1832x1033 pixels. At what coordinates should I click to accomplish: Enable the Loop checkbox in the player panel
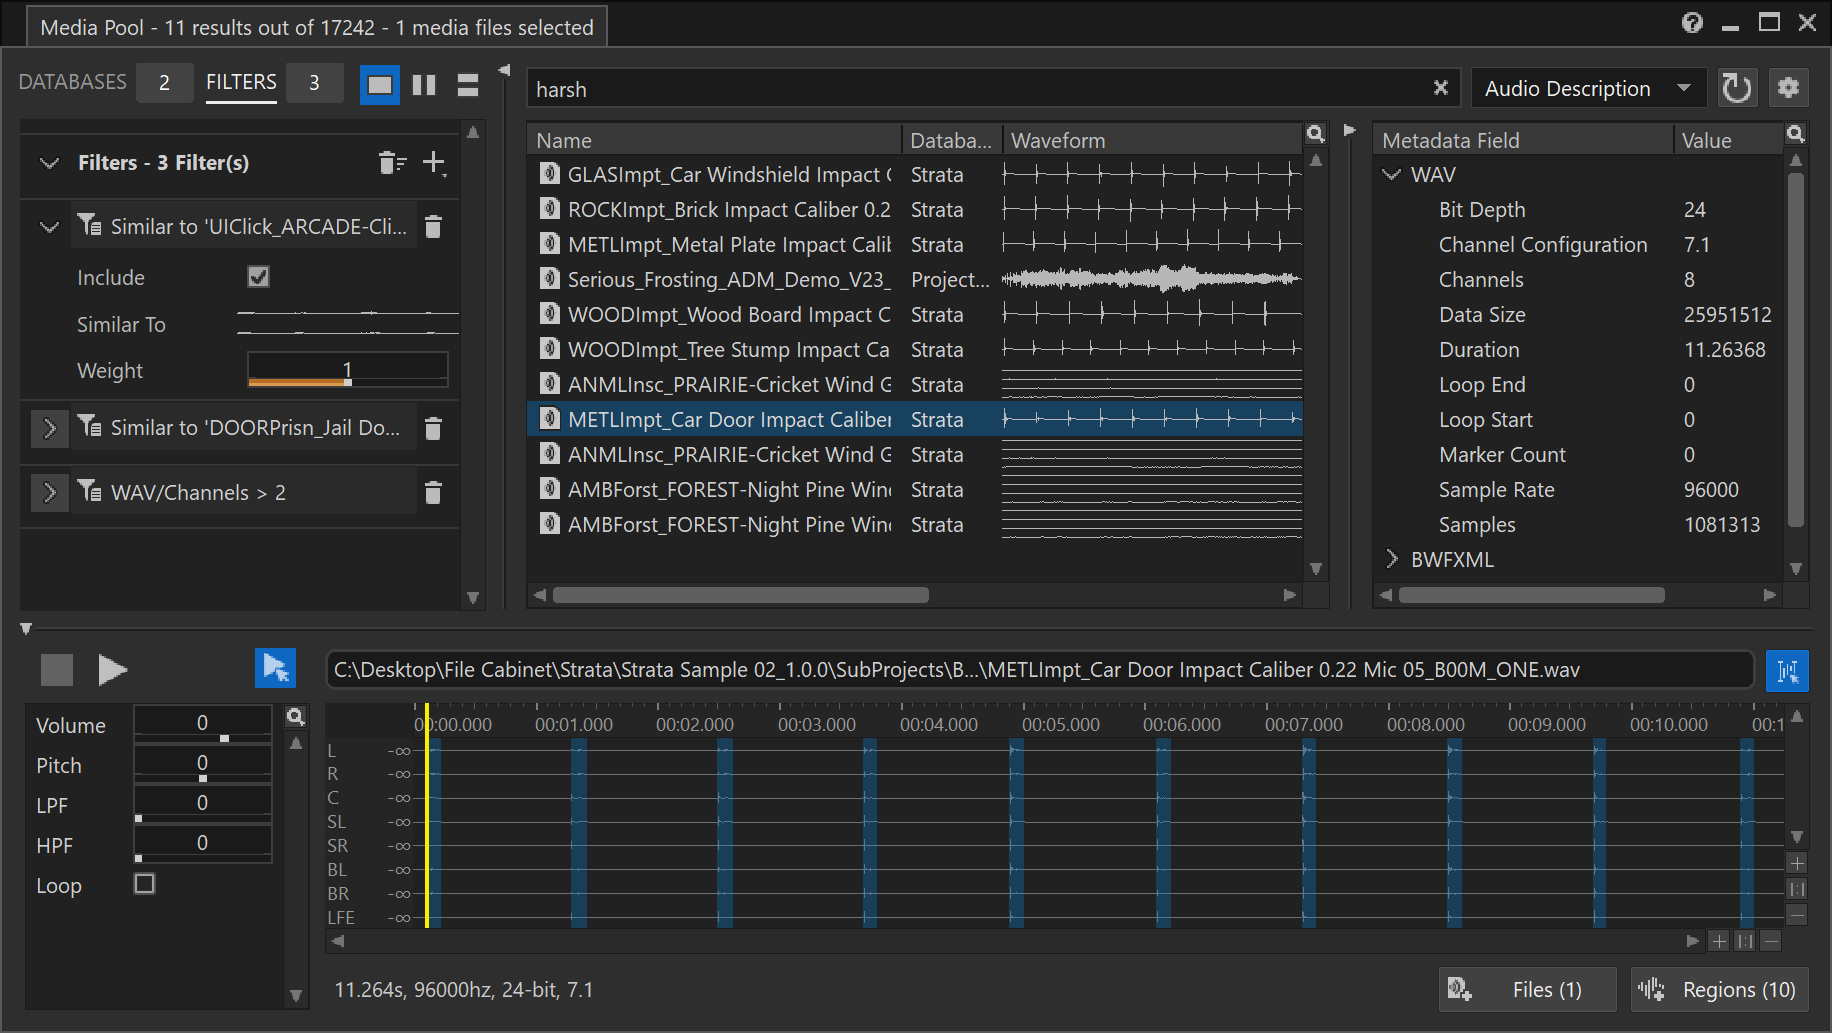click(144, 884)
